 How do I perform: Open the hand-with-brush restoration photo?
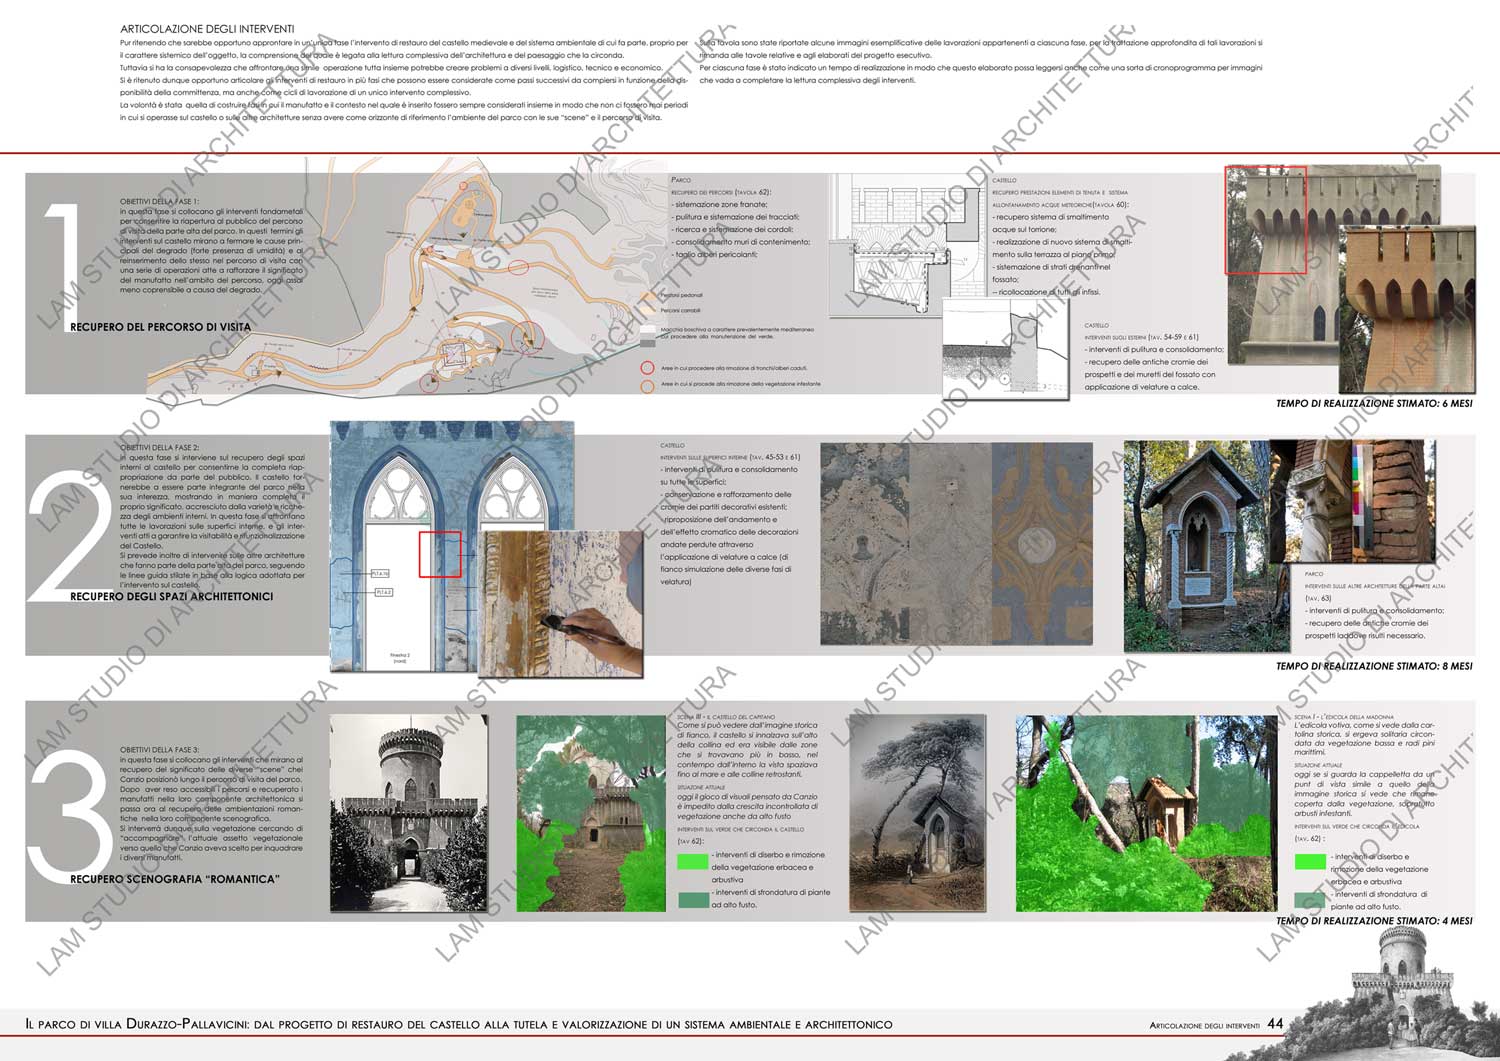pyautogui.click(x=562, y=604)
